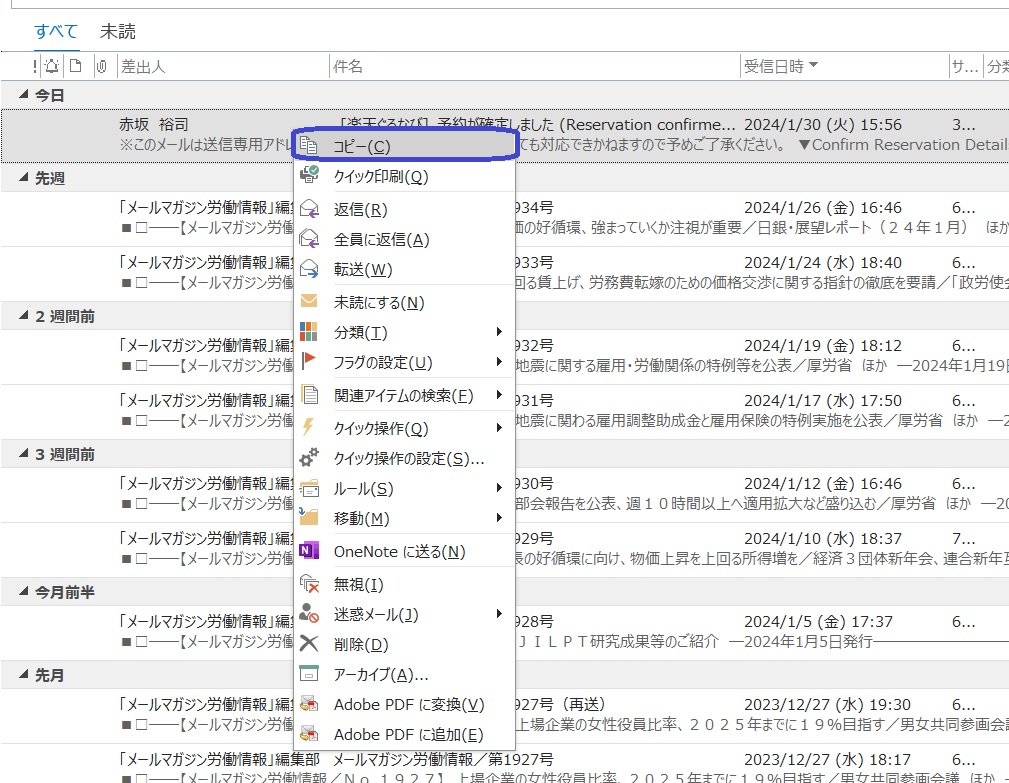1009x783 pixels.
Task: Select OneNote に送る(N) entry
Action: coord(405,551)
